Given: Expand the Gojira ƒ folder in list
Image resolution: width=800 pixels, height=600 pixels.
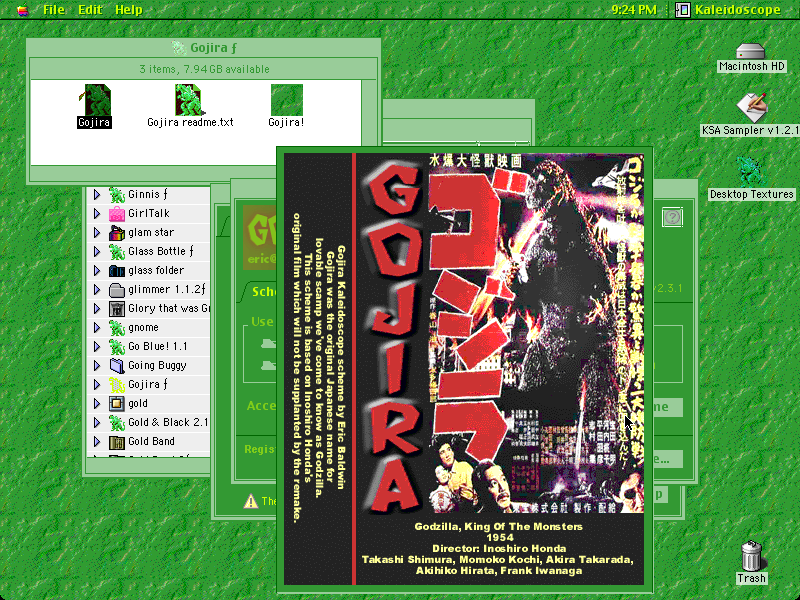Looking at the screenshot, I should pos(96,385).
